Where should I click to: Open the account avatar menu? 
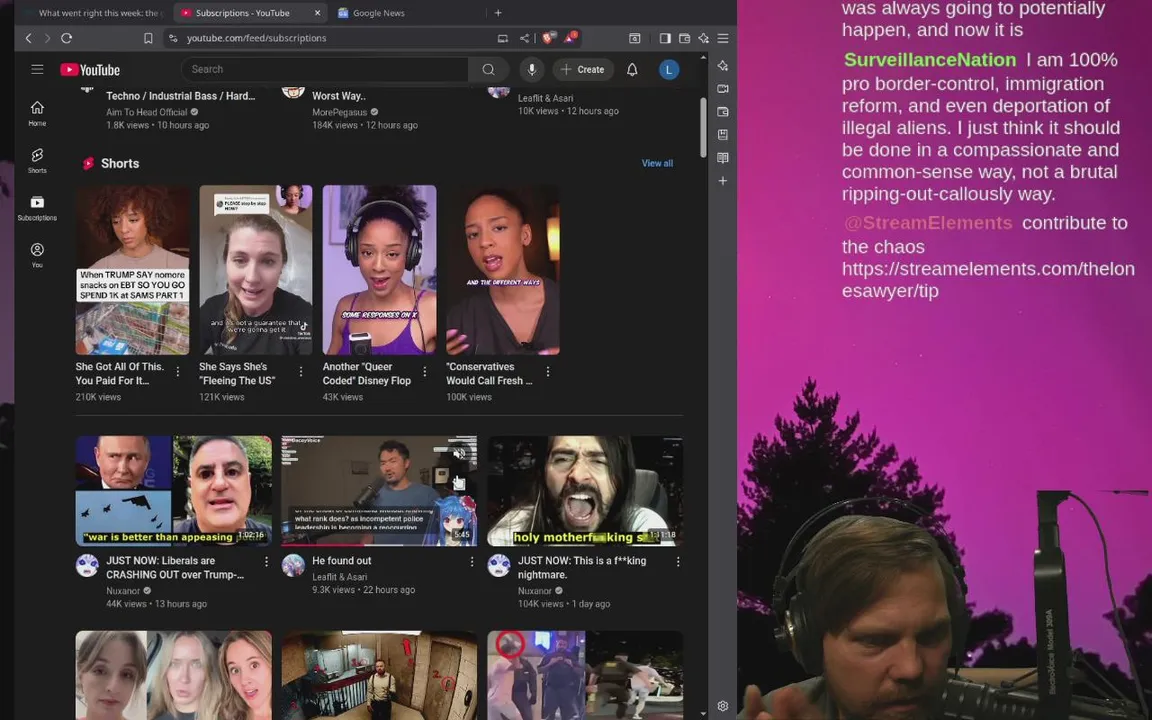[669, 70]
